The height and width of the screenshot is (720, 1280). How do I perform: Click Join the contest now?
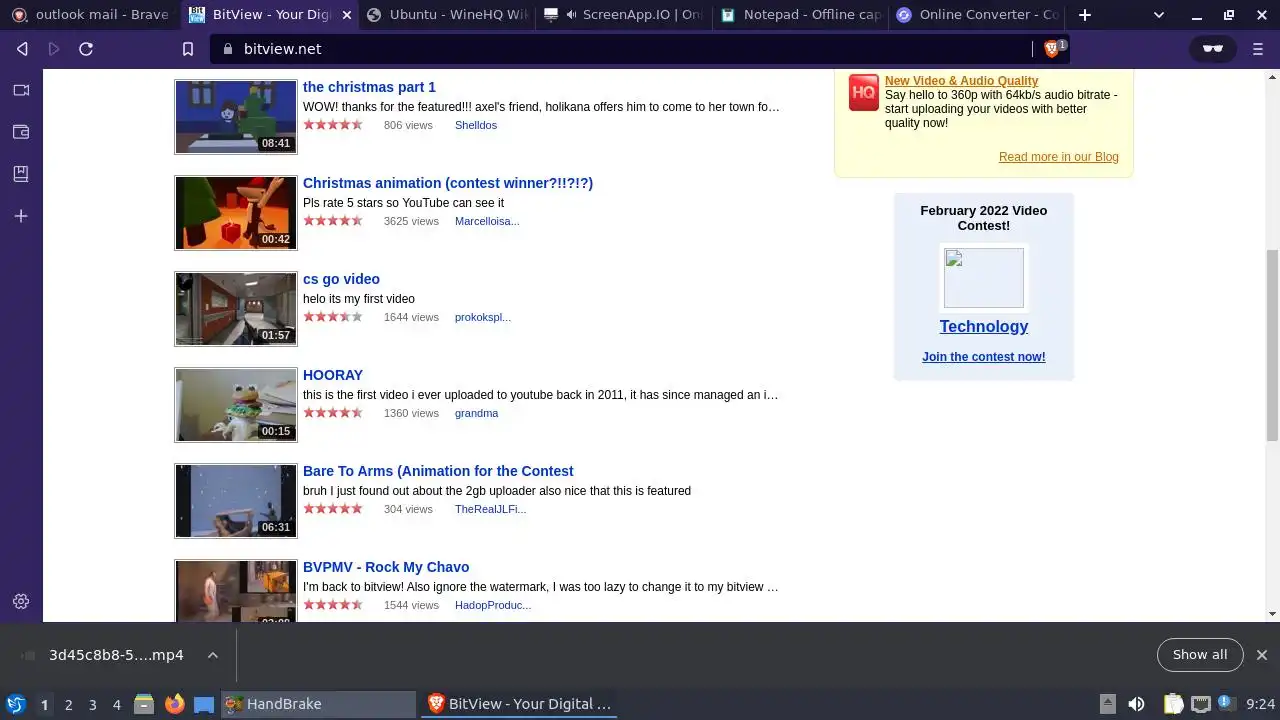click(984, 357)
